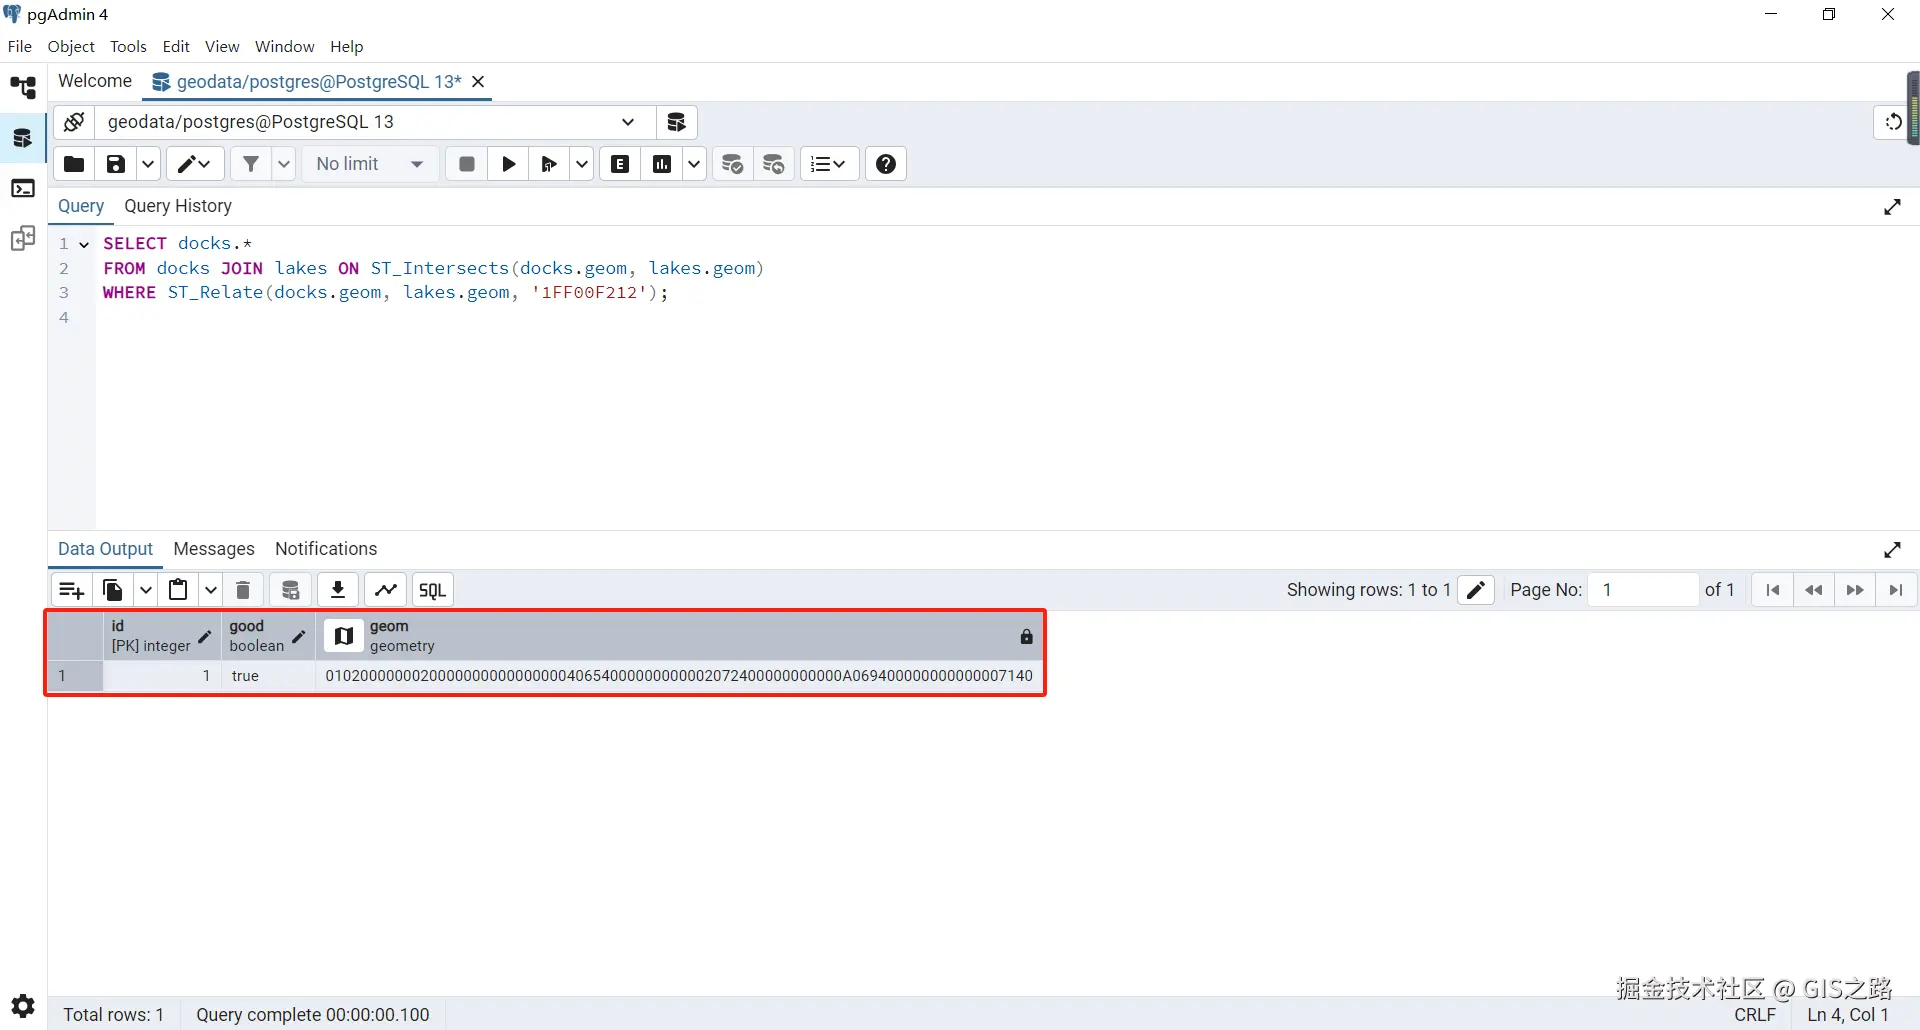Run the execute script button
This screenshot has width=1920, height=1030.
[x=549, y=164]
